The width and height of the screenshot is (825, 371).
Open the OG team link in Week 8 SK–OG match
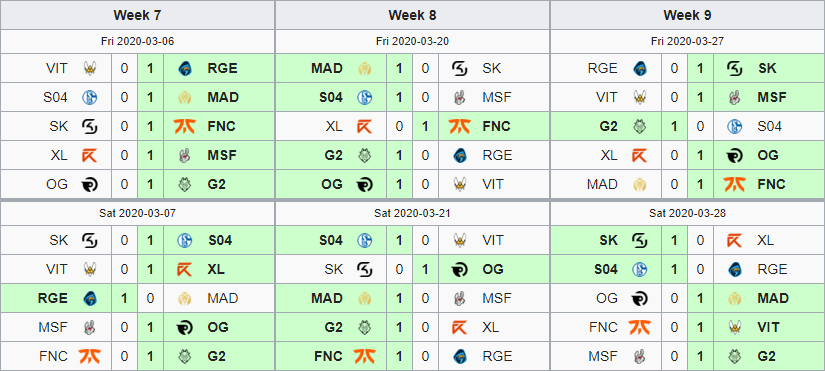[x=492, y=269]
